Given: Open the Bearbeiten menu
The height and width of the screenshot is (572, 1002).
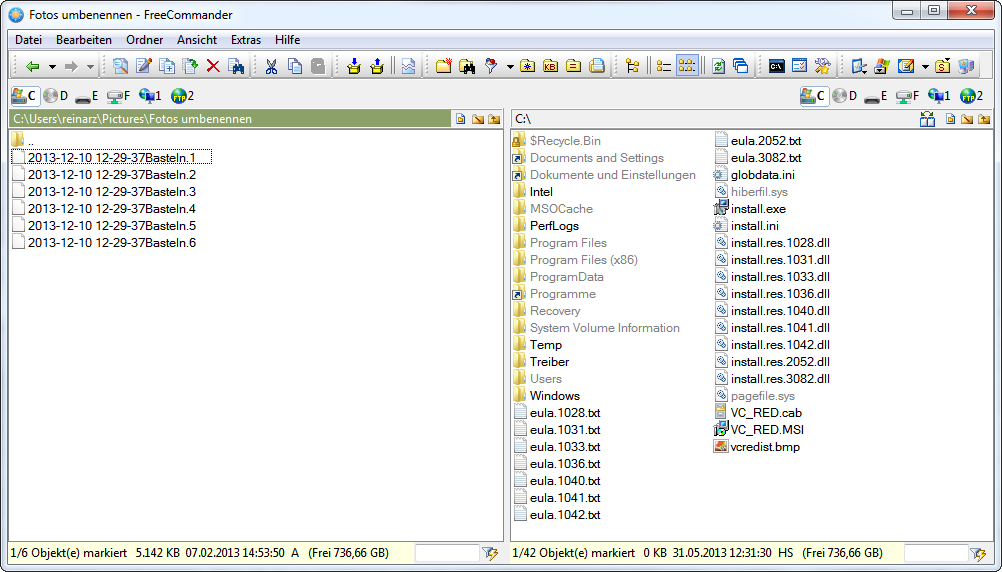Looking at the screenshot, I should (84, 40).
